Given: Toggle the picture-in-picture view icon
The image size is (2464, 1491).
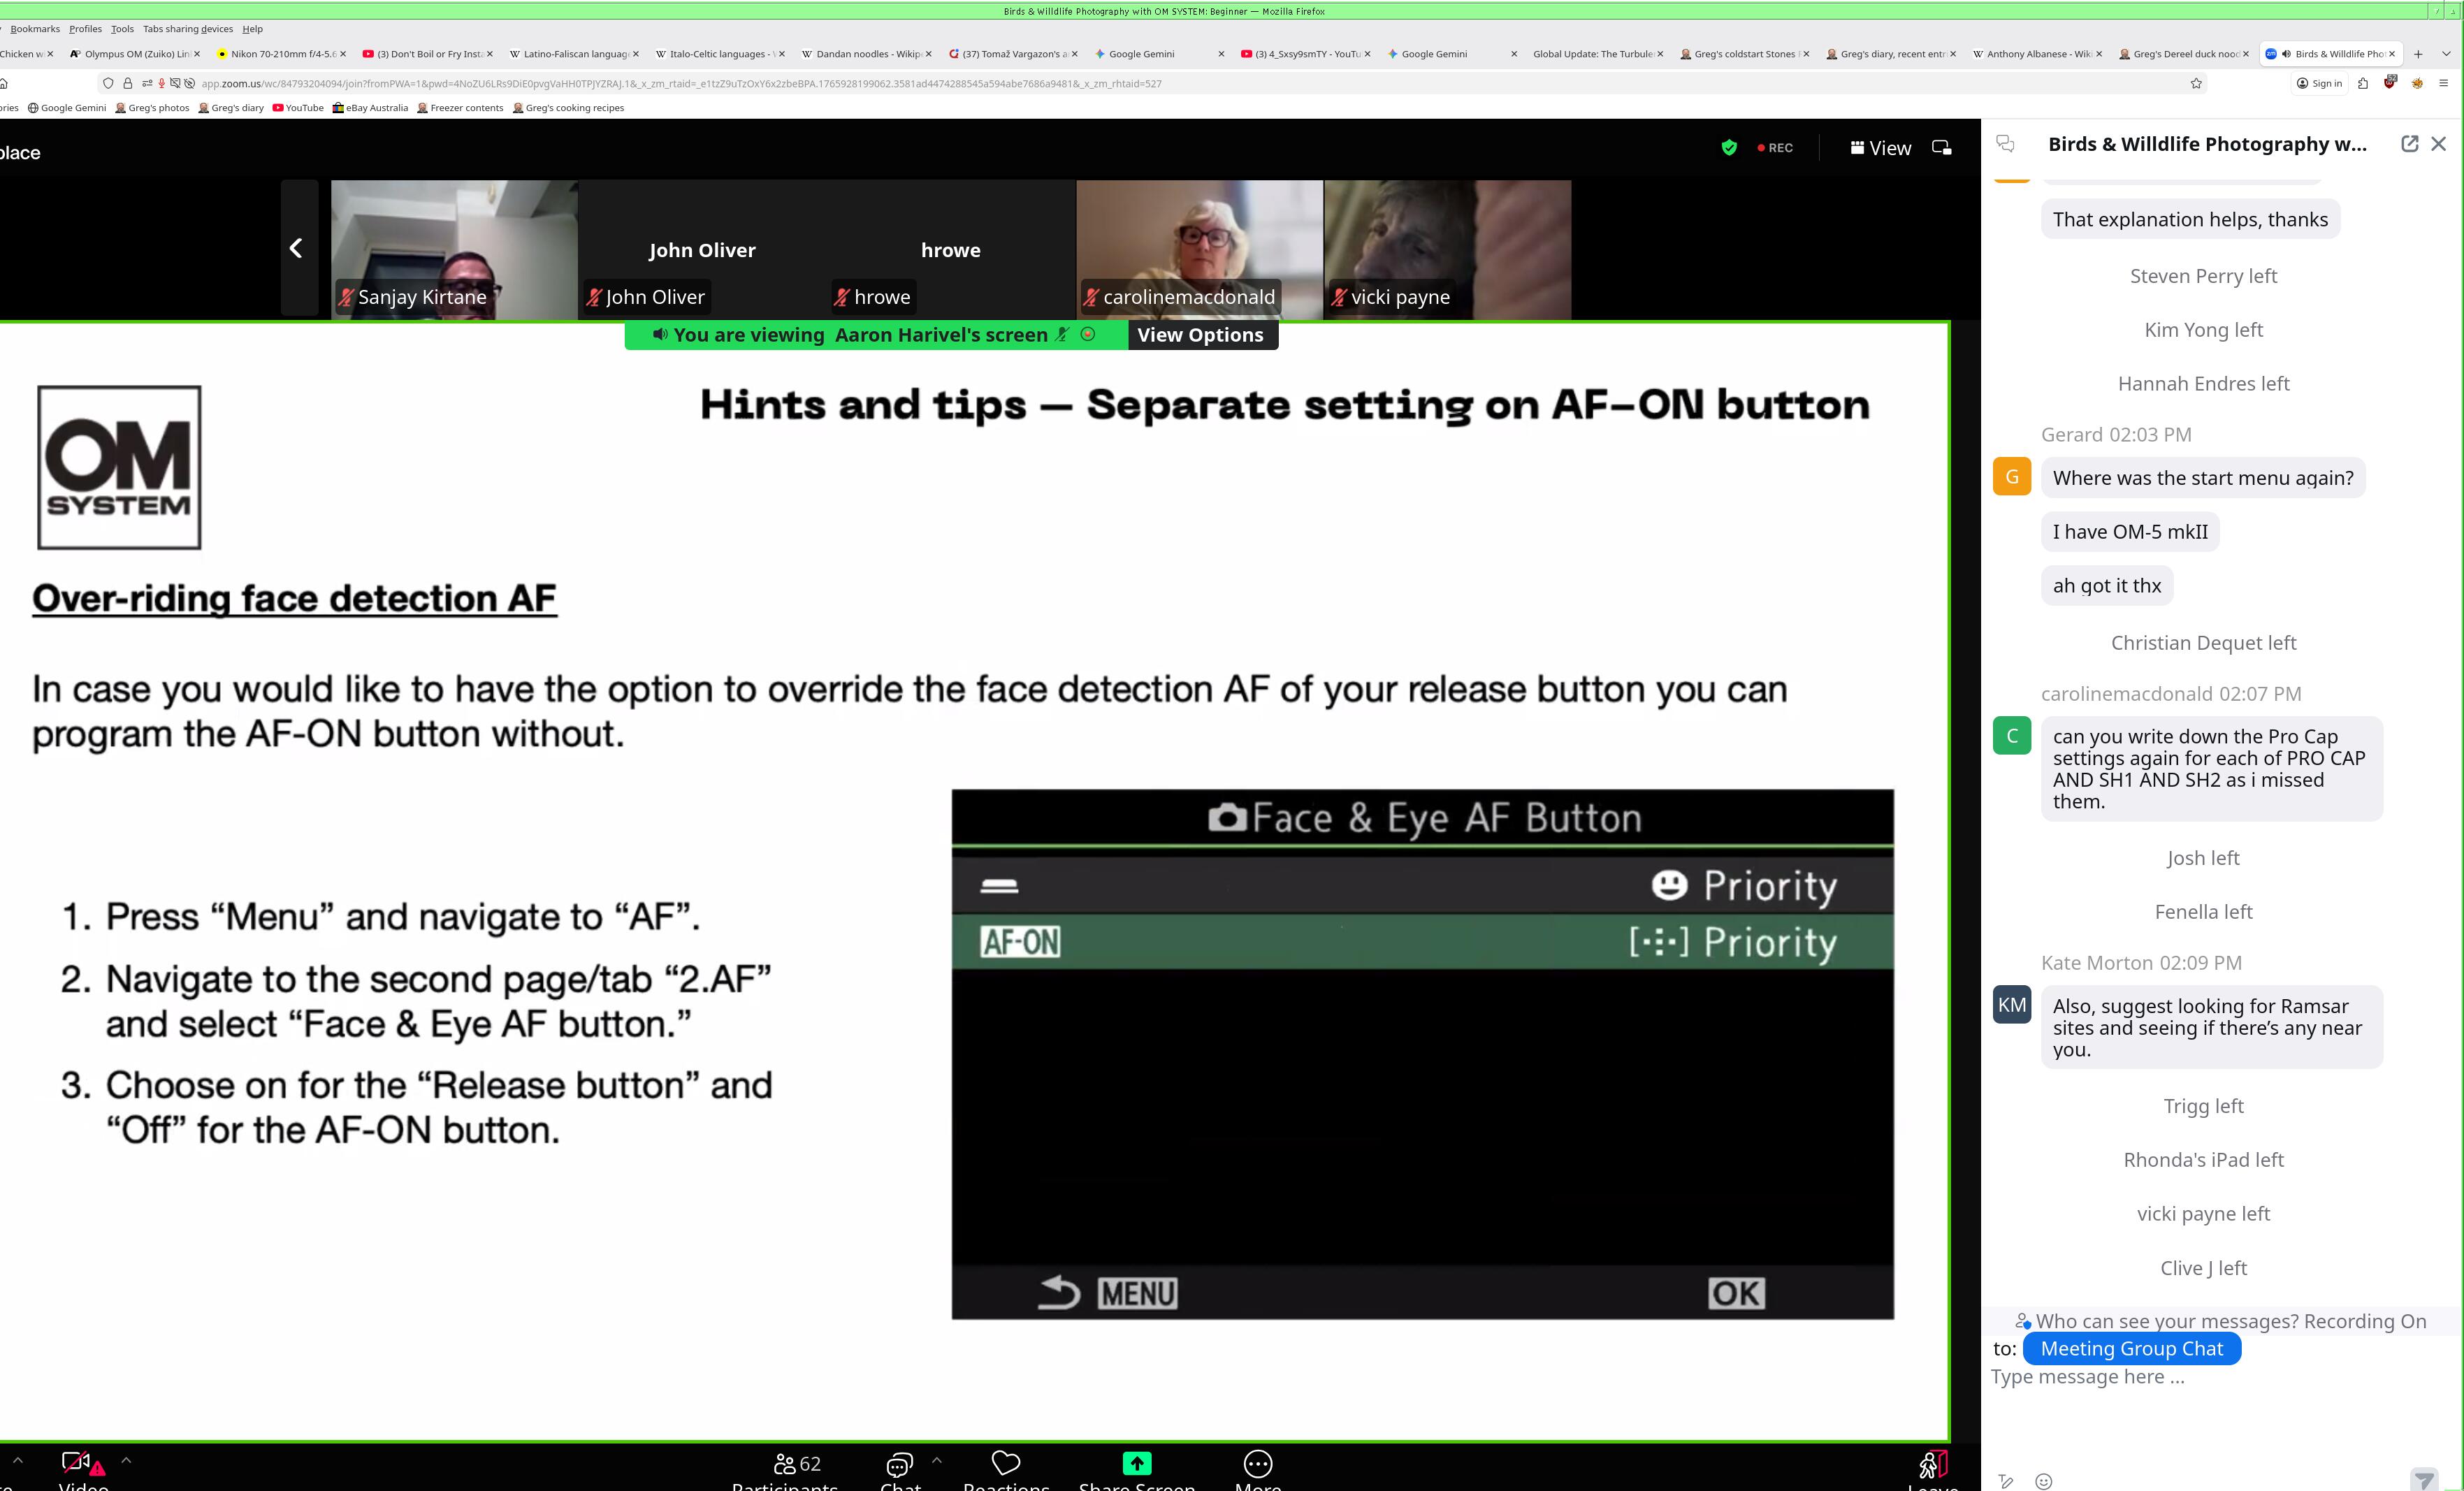Looking at the screenshot, I should [1941, 148].
